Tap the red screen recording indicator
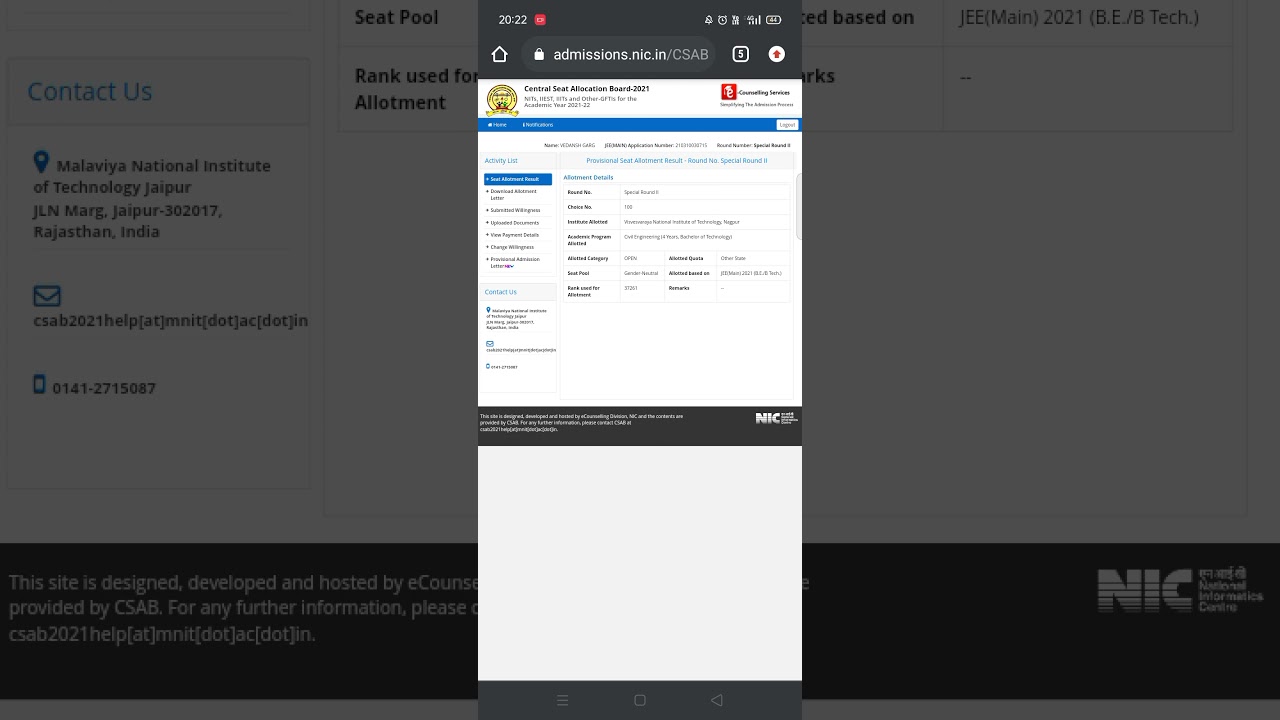 click(x=540, y=20)
